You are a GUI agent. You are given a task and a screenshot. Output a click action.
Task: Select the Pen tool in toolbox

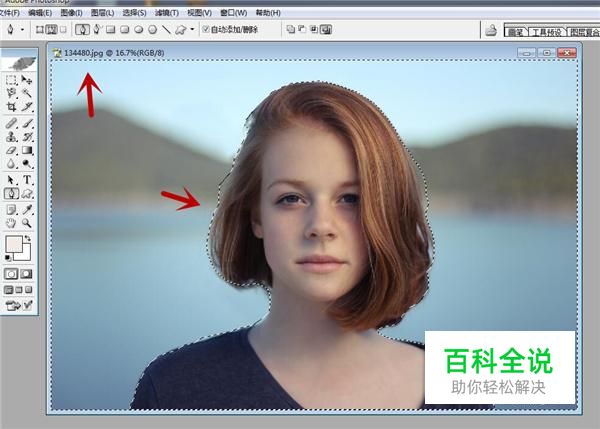click(x=11, y=194)
